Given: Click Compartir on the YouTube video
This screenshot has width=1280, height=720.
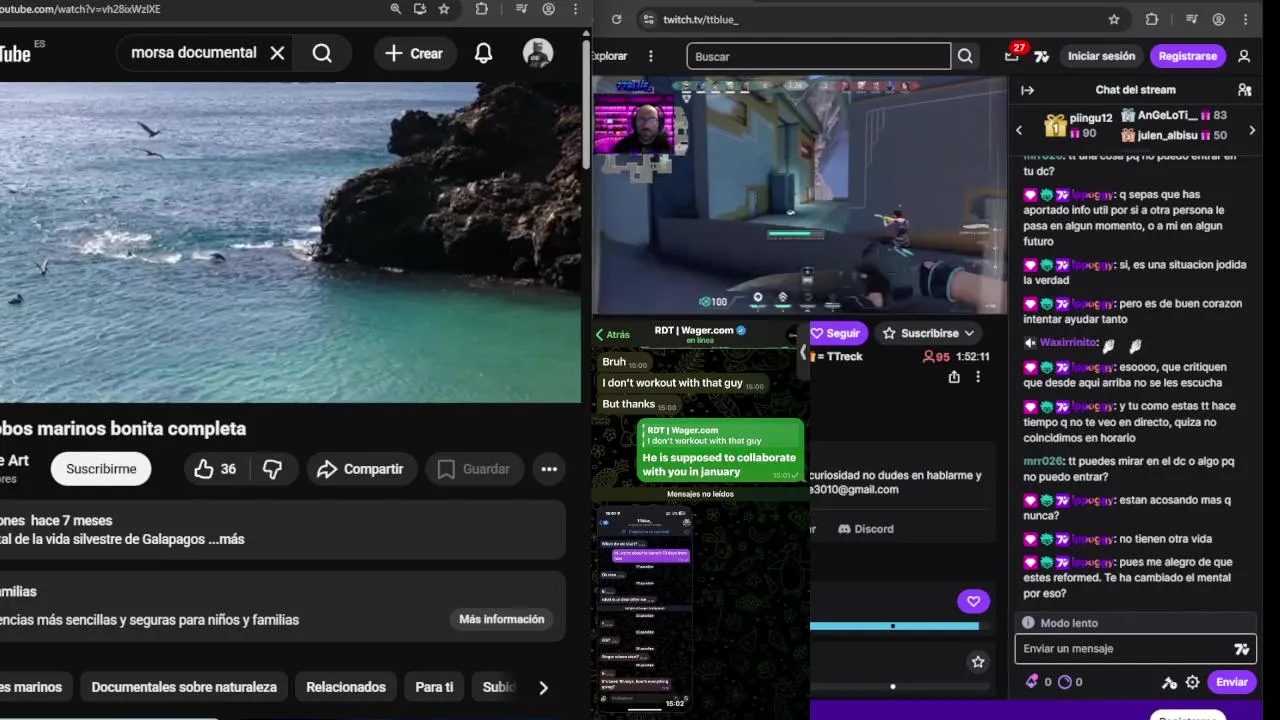Looking at the screenshot, I should pyautogui.click(x=360, y=469).
